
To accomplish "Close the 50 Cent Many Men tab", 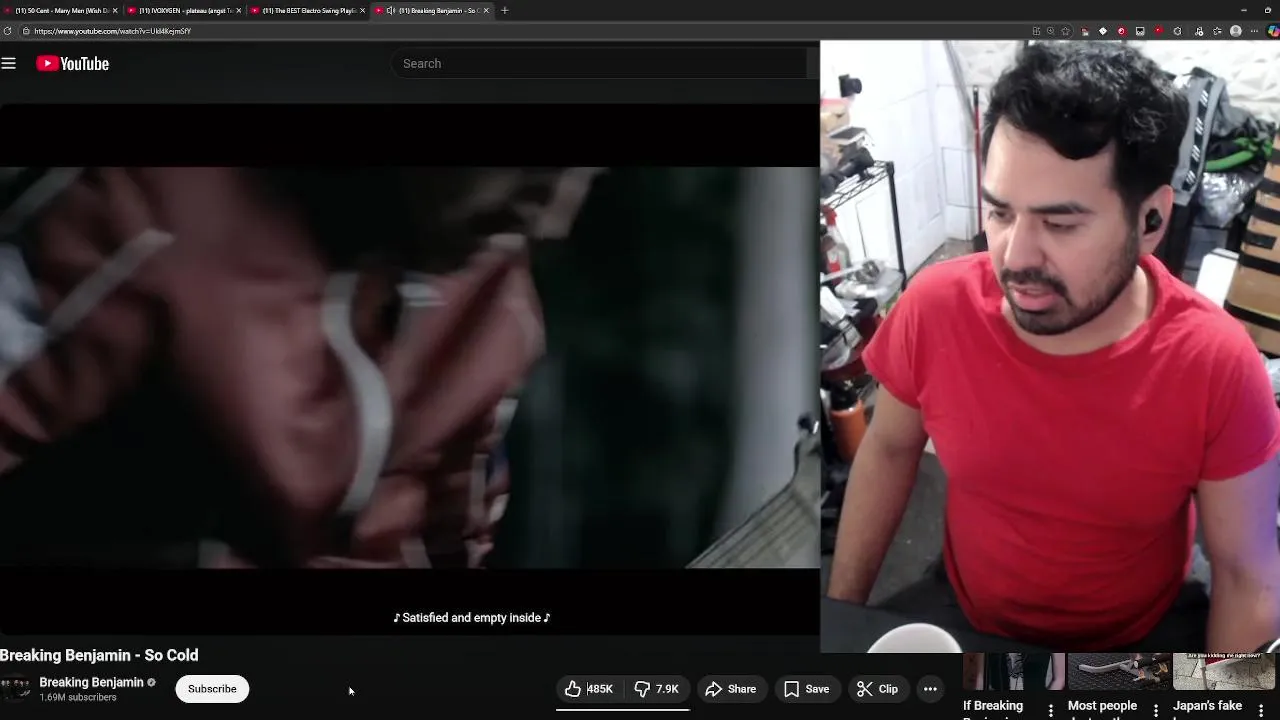I will tap(115, 10).
